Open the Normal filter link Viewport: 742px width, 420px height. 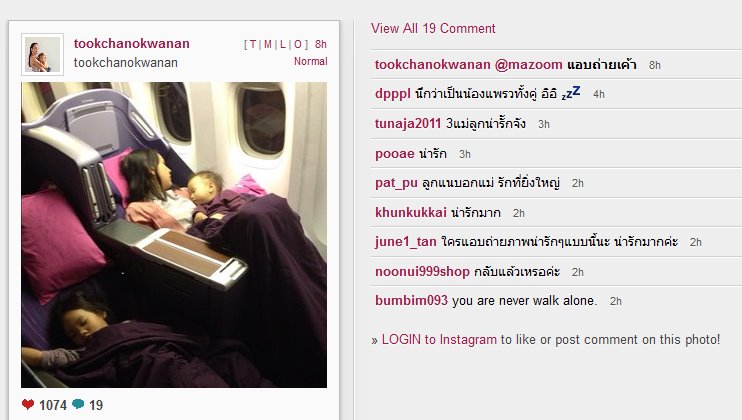(310, 61)
